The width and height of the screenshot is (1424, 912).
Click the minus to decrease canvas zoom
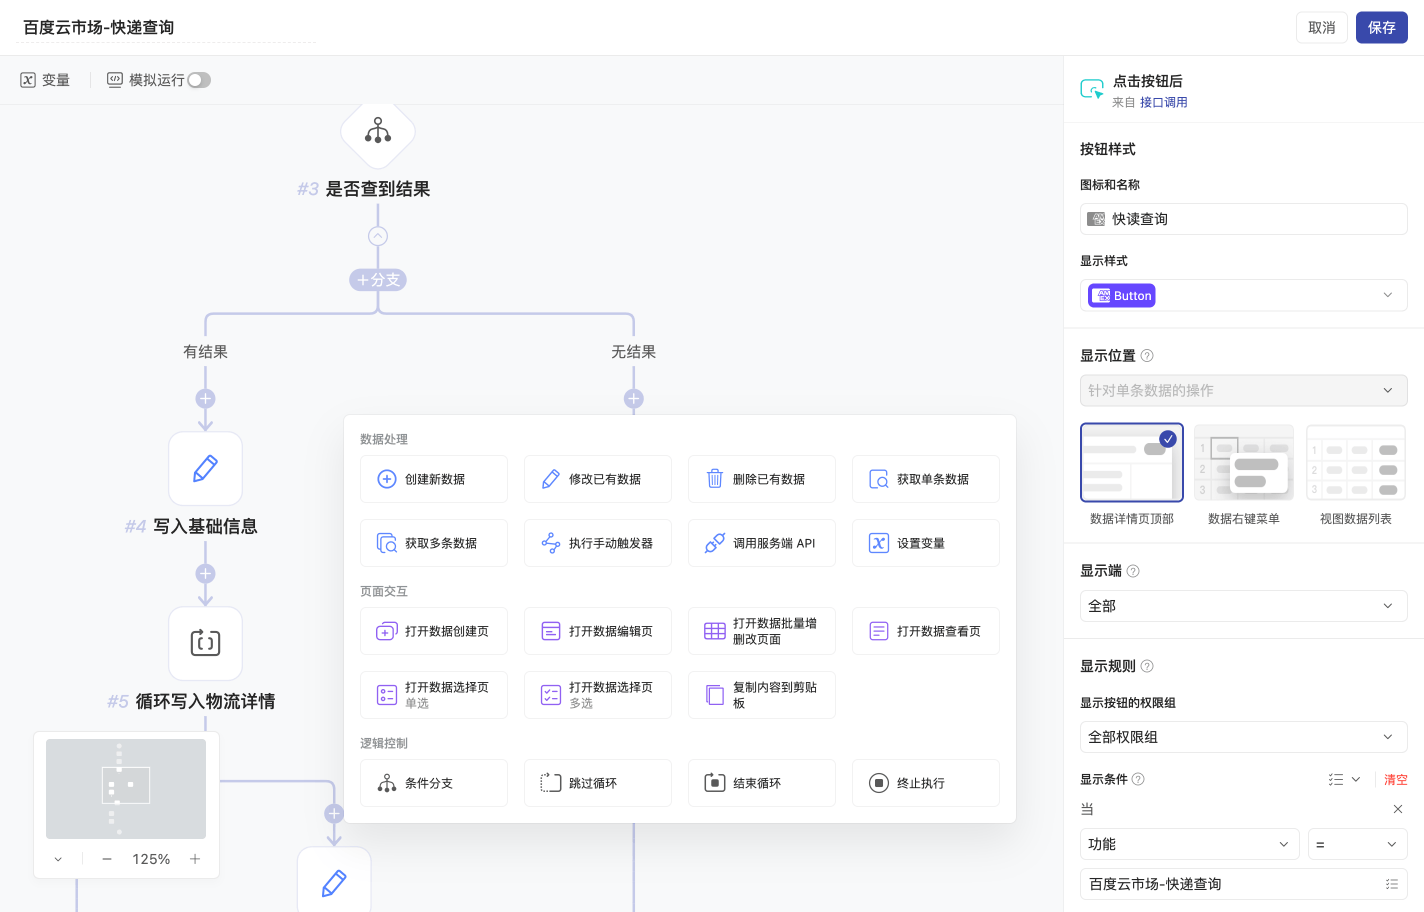pos(106,858)
